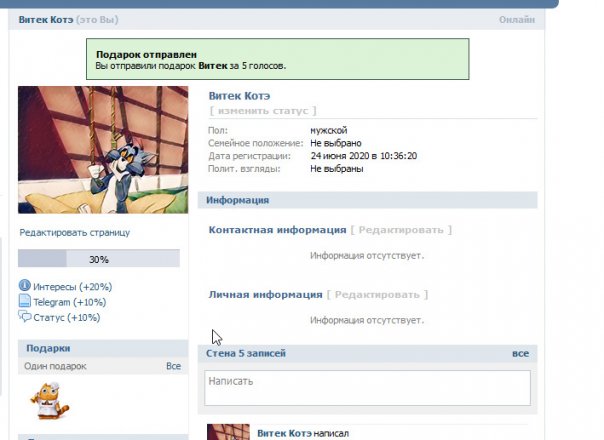Click the Подарки section header
This screenshot has height=440, width=604.
point(103,348)
